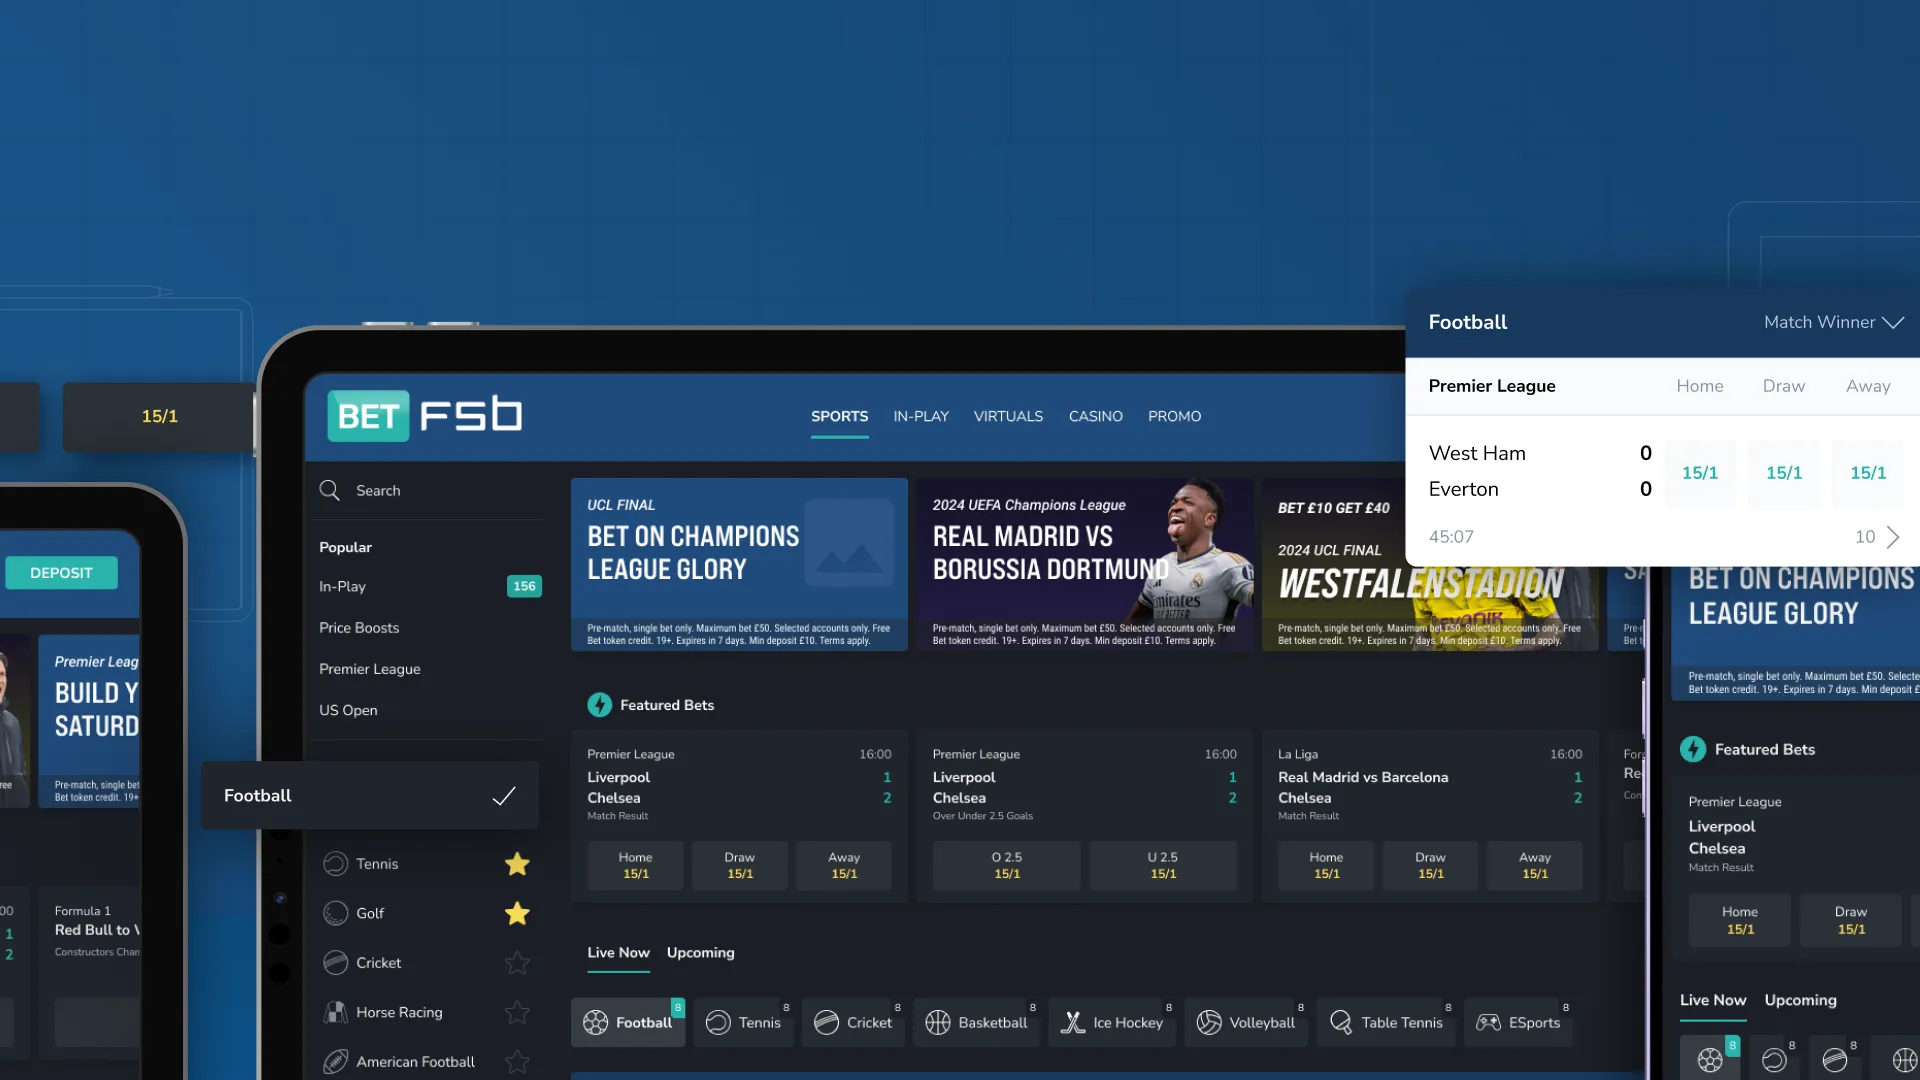1920x1080 pixels.
Task: Click the Deposit button
Action: (61, 572)
